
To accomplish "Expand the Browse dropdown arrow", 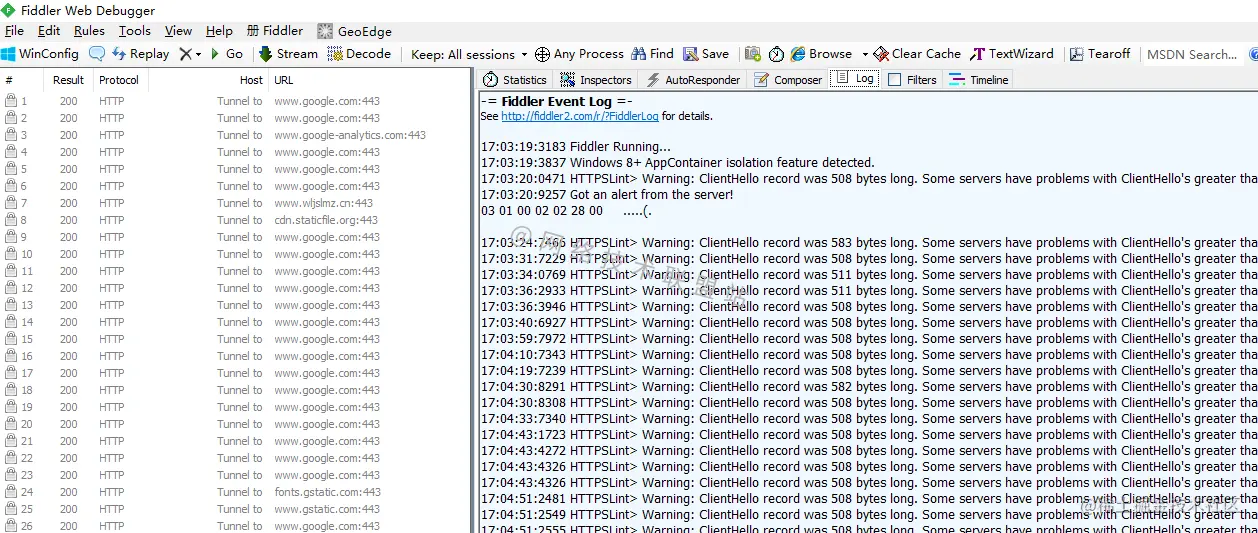I will [865, 55].
